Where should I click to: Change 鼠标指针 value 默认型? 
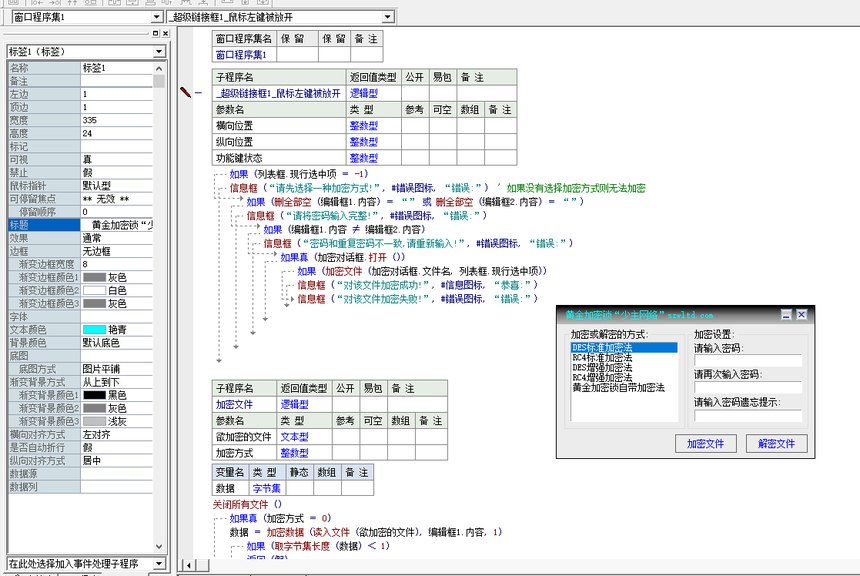pos(117,186)
